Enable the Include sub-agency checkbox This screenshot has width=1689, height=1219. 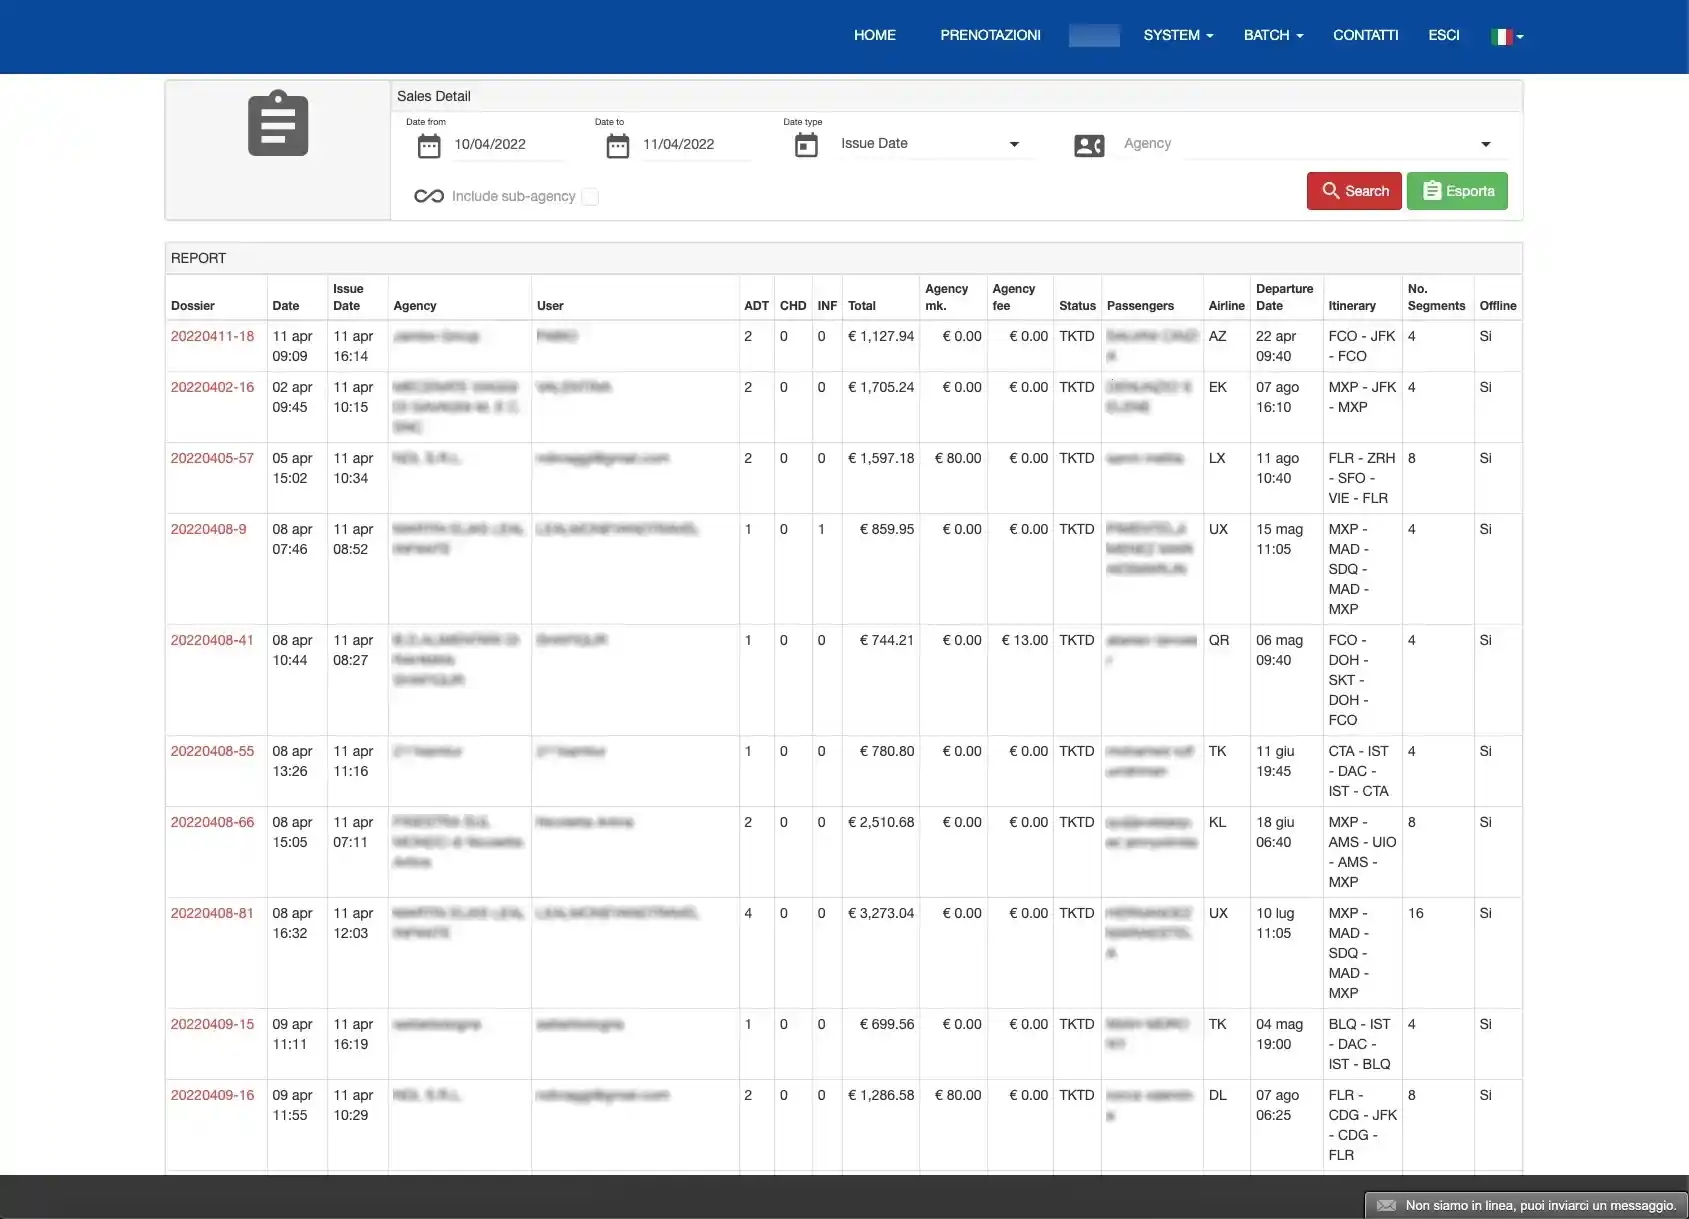point(590,196)
